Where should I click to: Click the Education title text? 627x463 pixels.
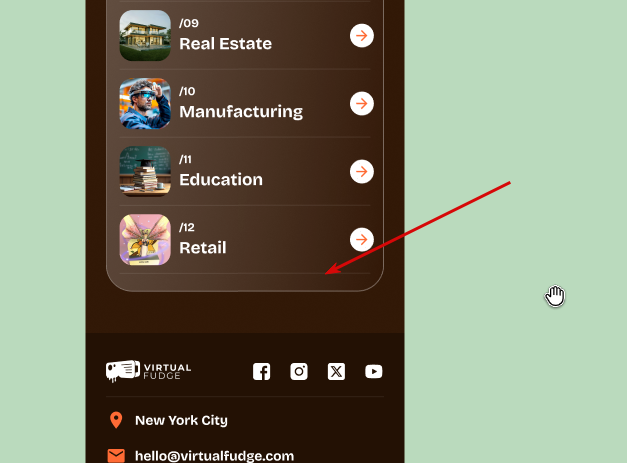point(221,180)
